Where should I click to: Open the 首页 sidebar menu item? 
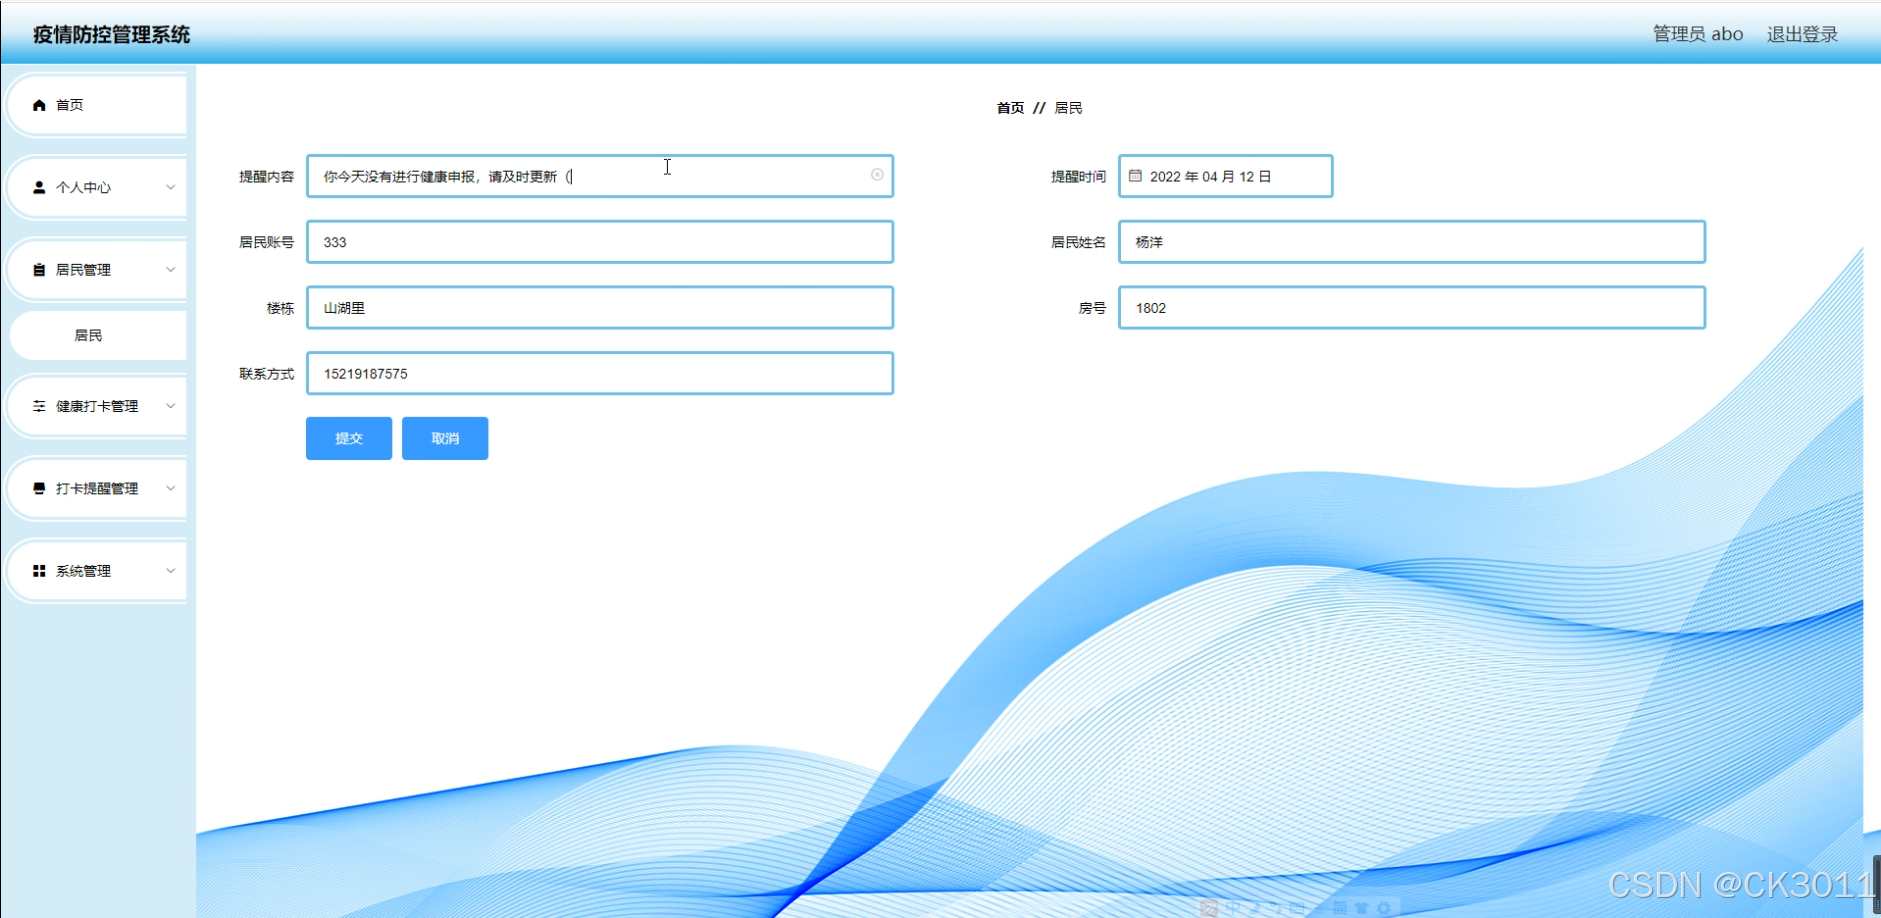click(97, 105)
